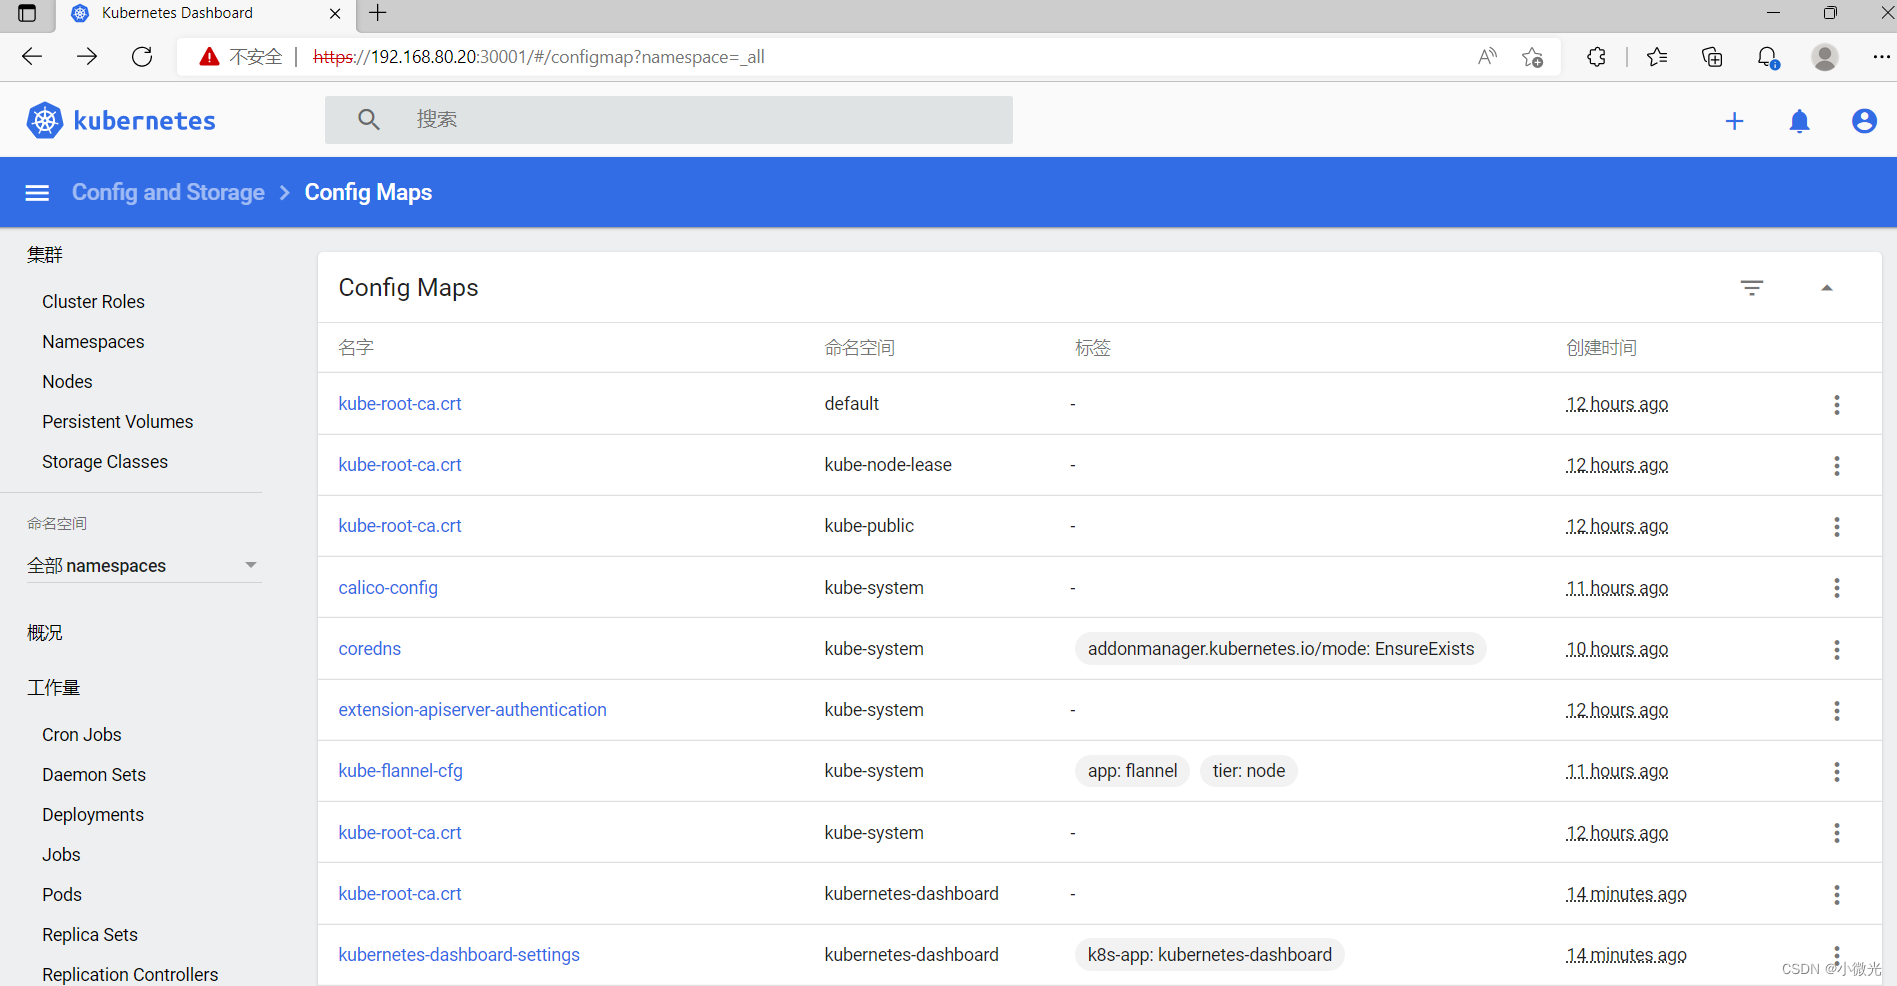Open extension-apiserver-authentication link
The image size is (1897, 986).
[x=473, y=710]
